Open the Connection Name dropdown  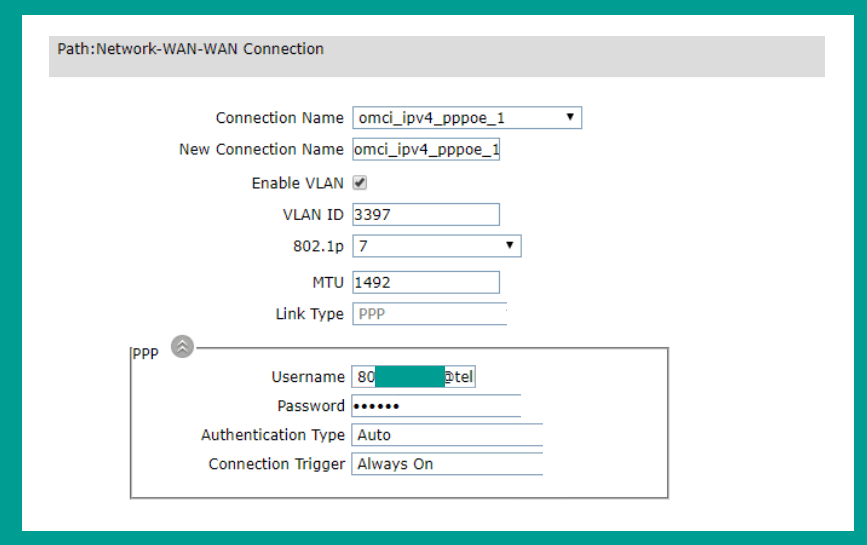(x=467, y=118)
